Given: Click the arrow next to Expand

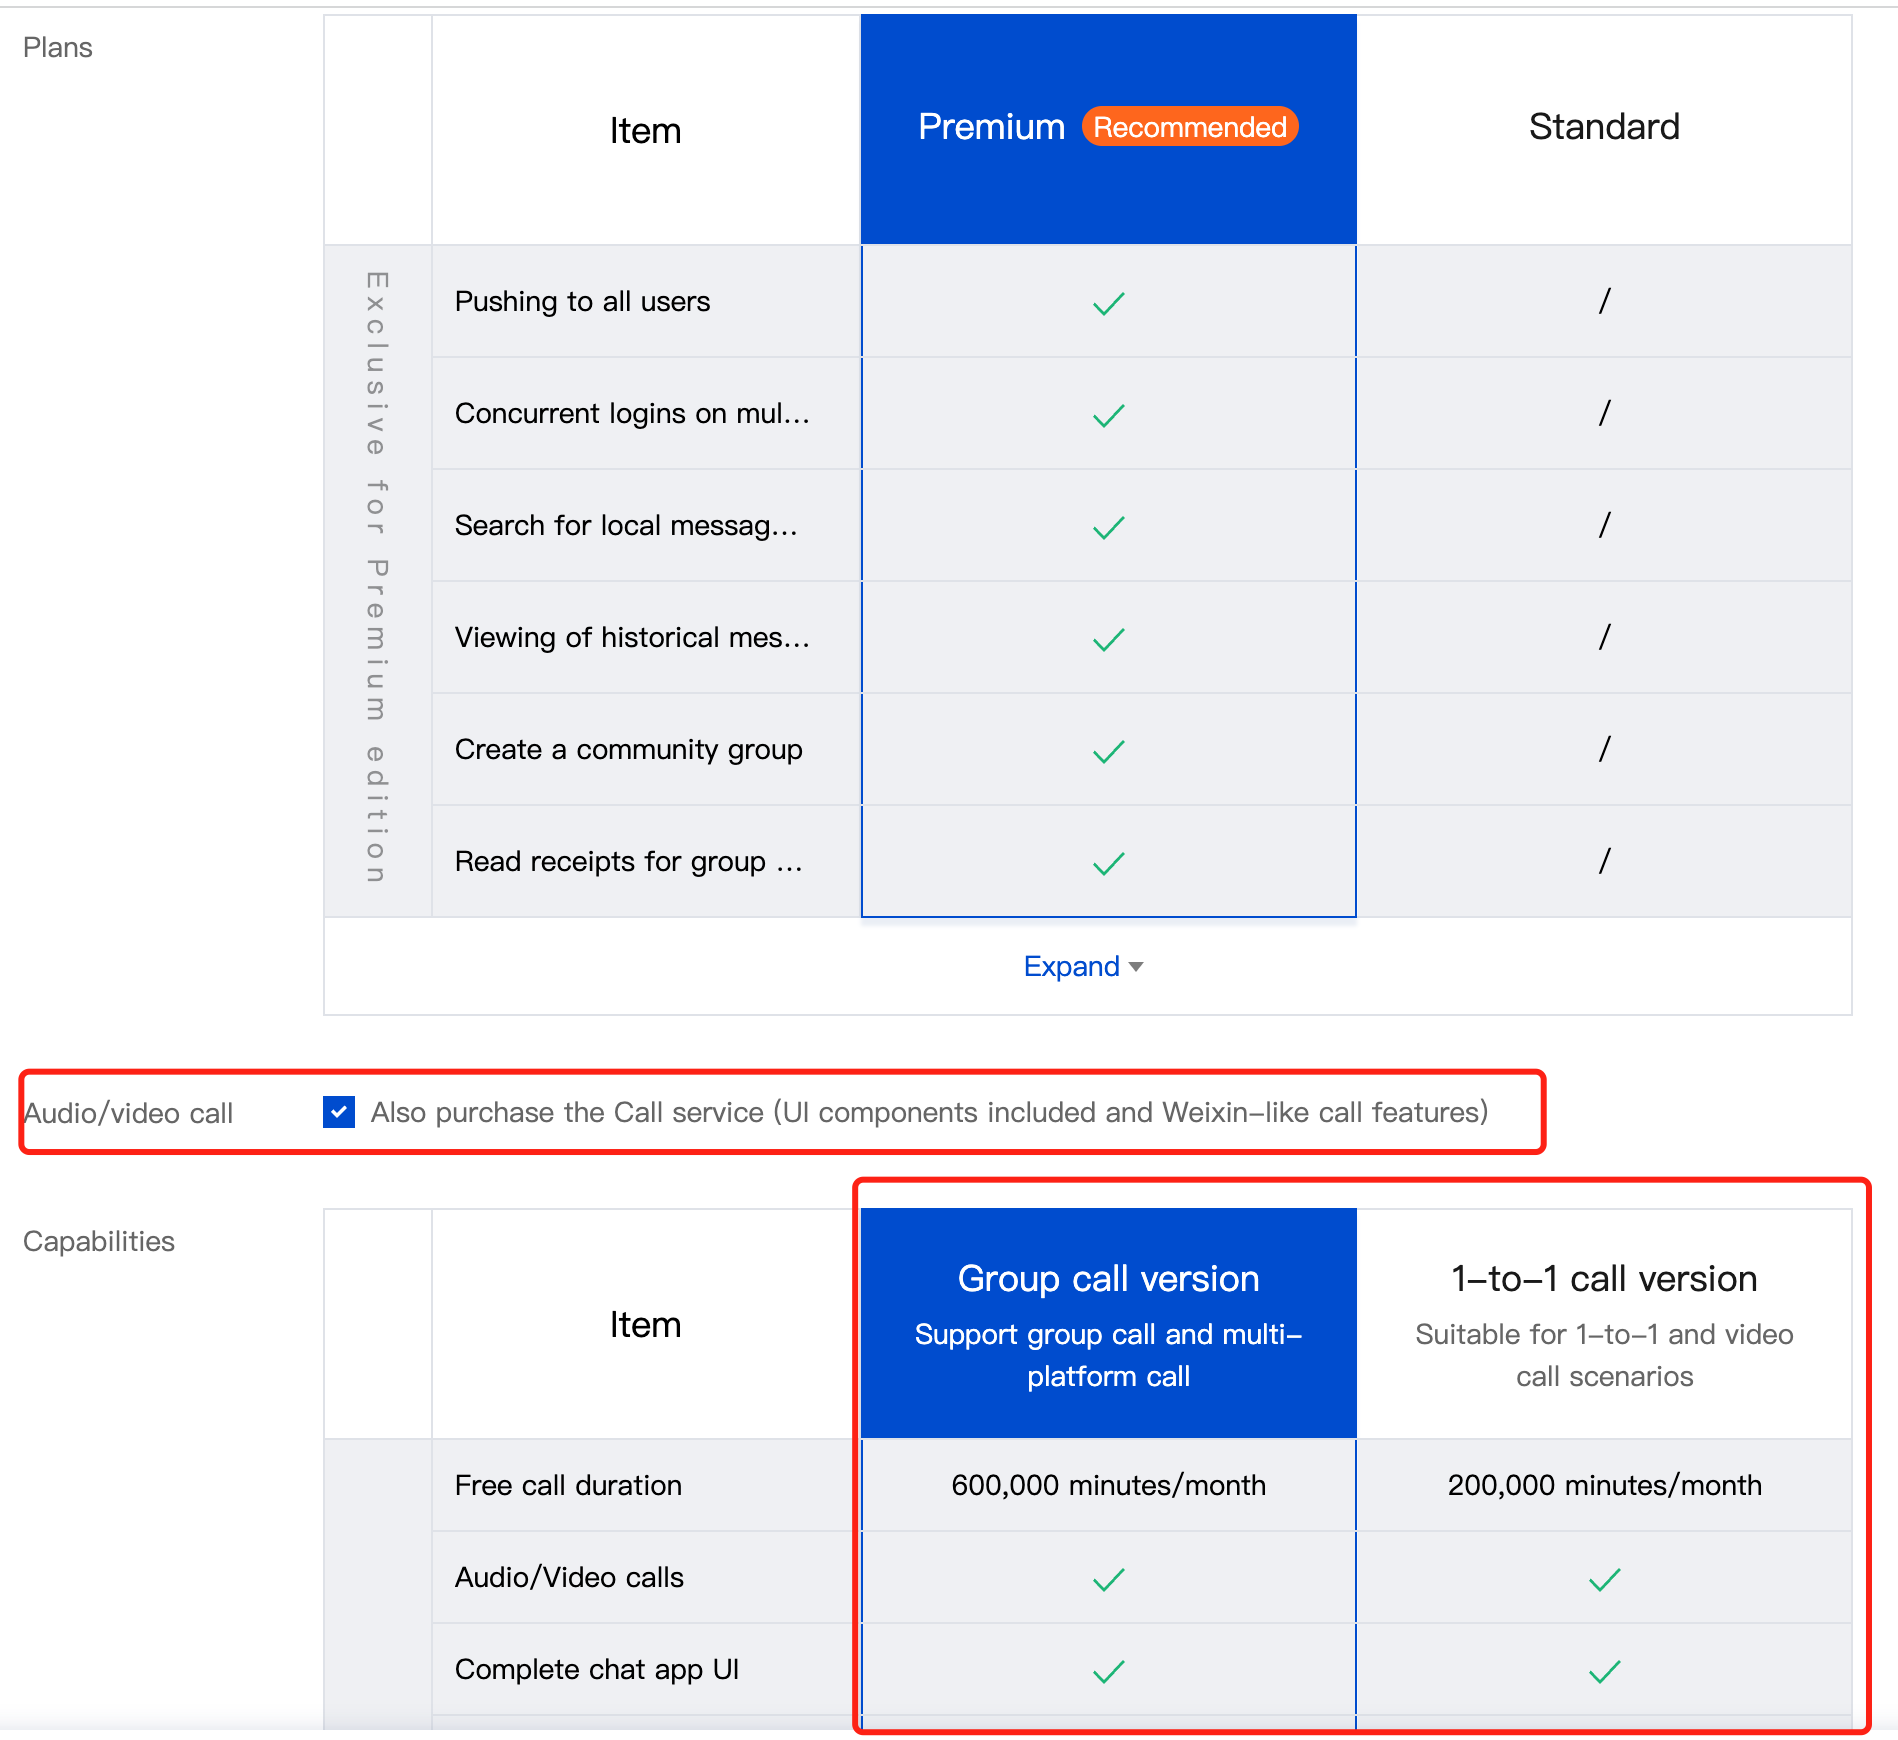Looking at the screenshot, I should tap(1136, 967).
